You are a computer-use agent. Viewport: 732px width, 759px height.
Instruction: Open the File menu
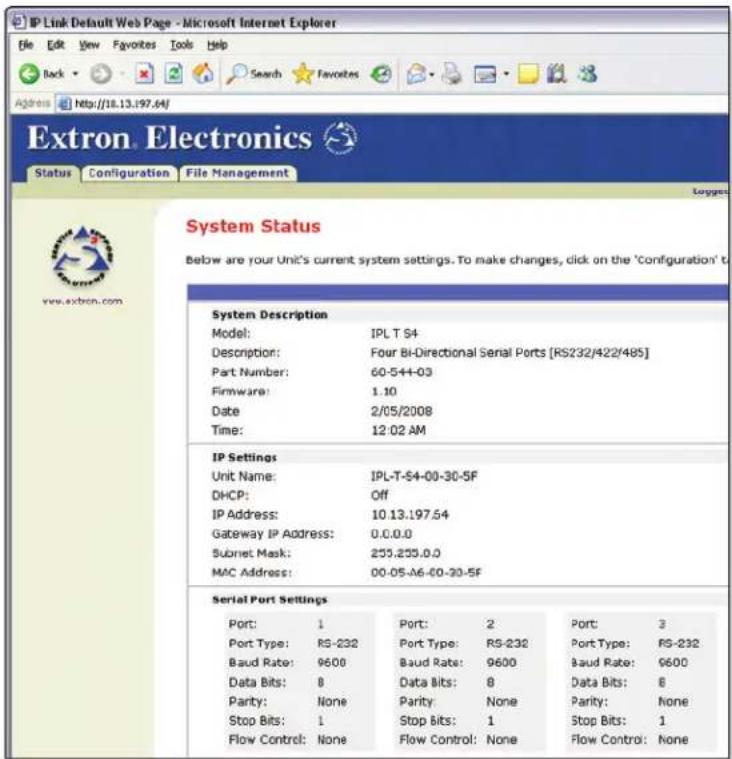pyautogui.click(x=26, y=45)
